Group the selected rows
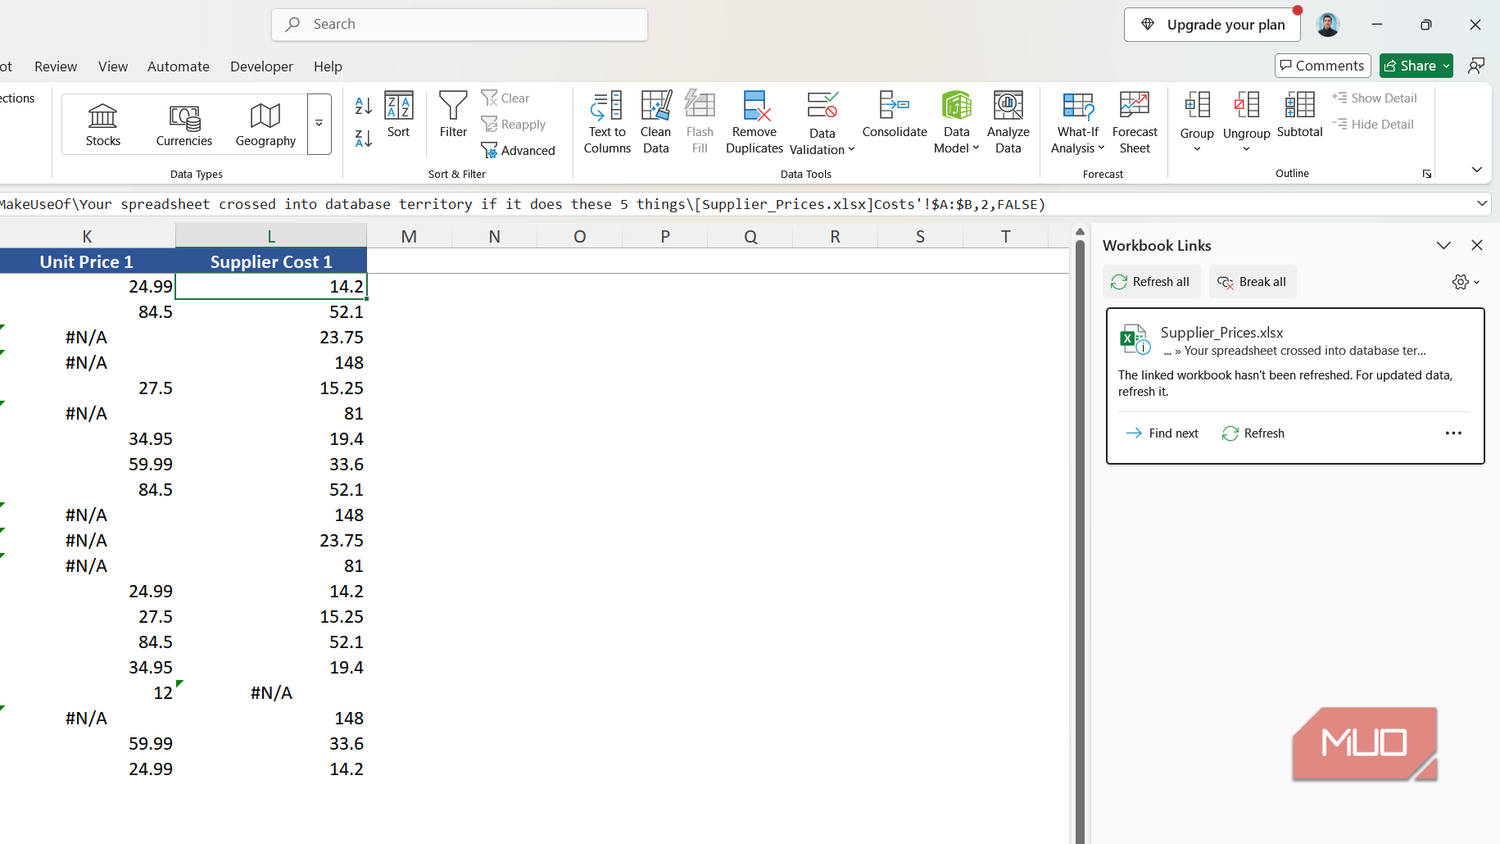The width and height of the screenshot is (1500, 844). tap(1197, 122)
